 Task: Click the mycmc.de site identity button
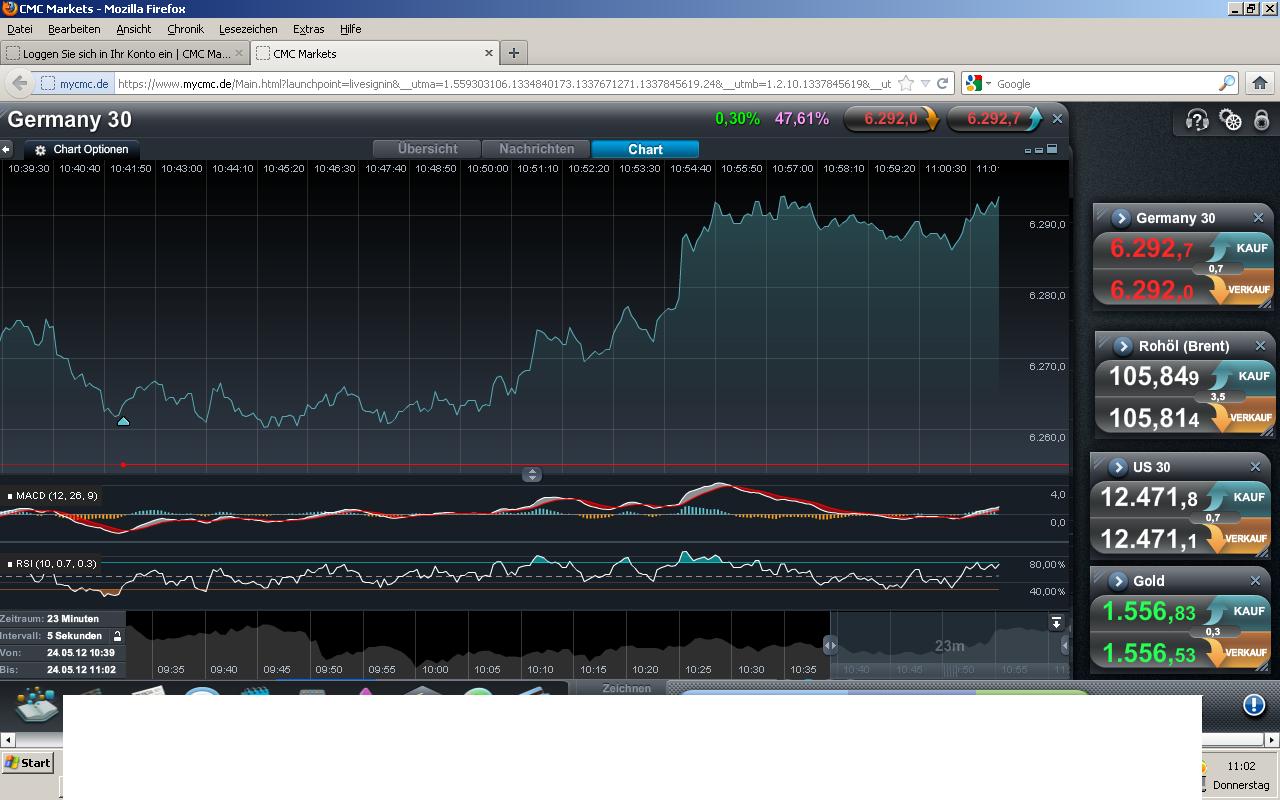click(x=75, y=84)
